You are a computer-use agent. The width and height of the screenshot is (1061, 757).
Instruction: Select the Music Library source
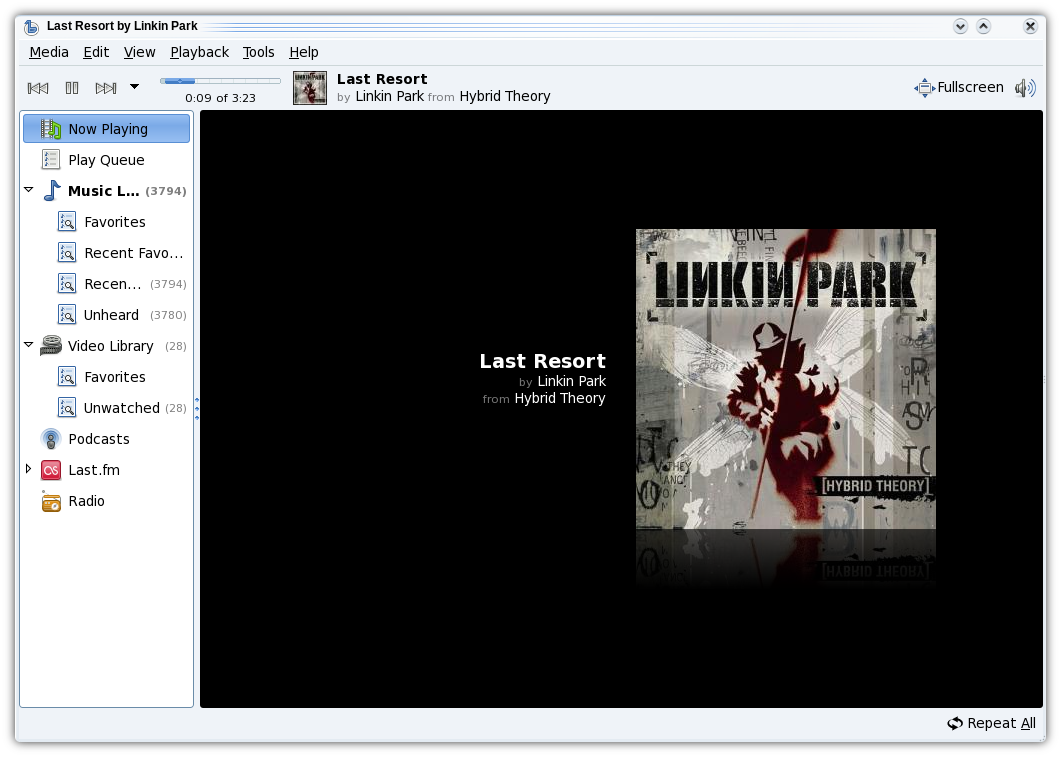tap(104, 191)
